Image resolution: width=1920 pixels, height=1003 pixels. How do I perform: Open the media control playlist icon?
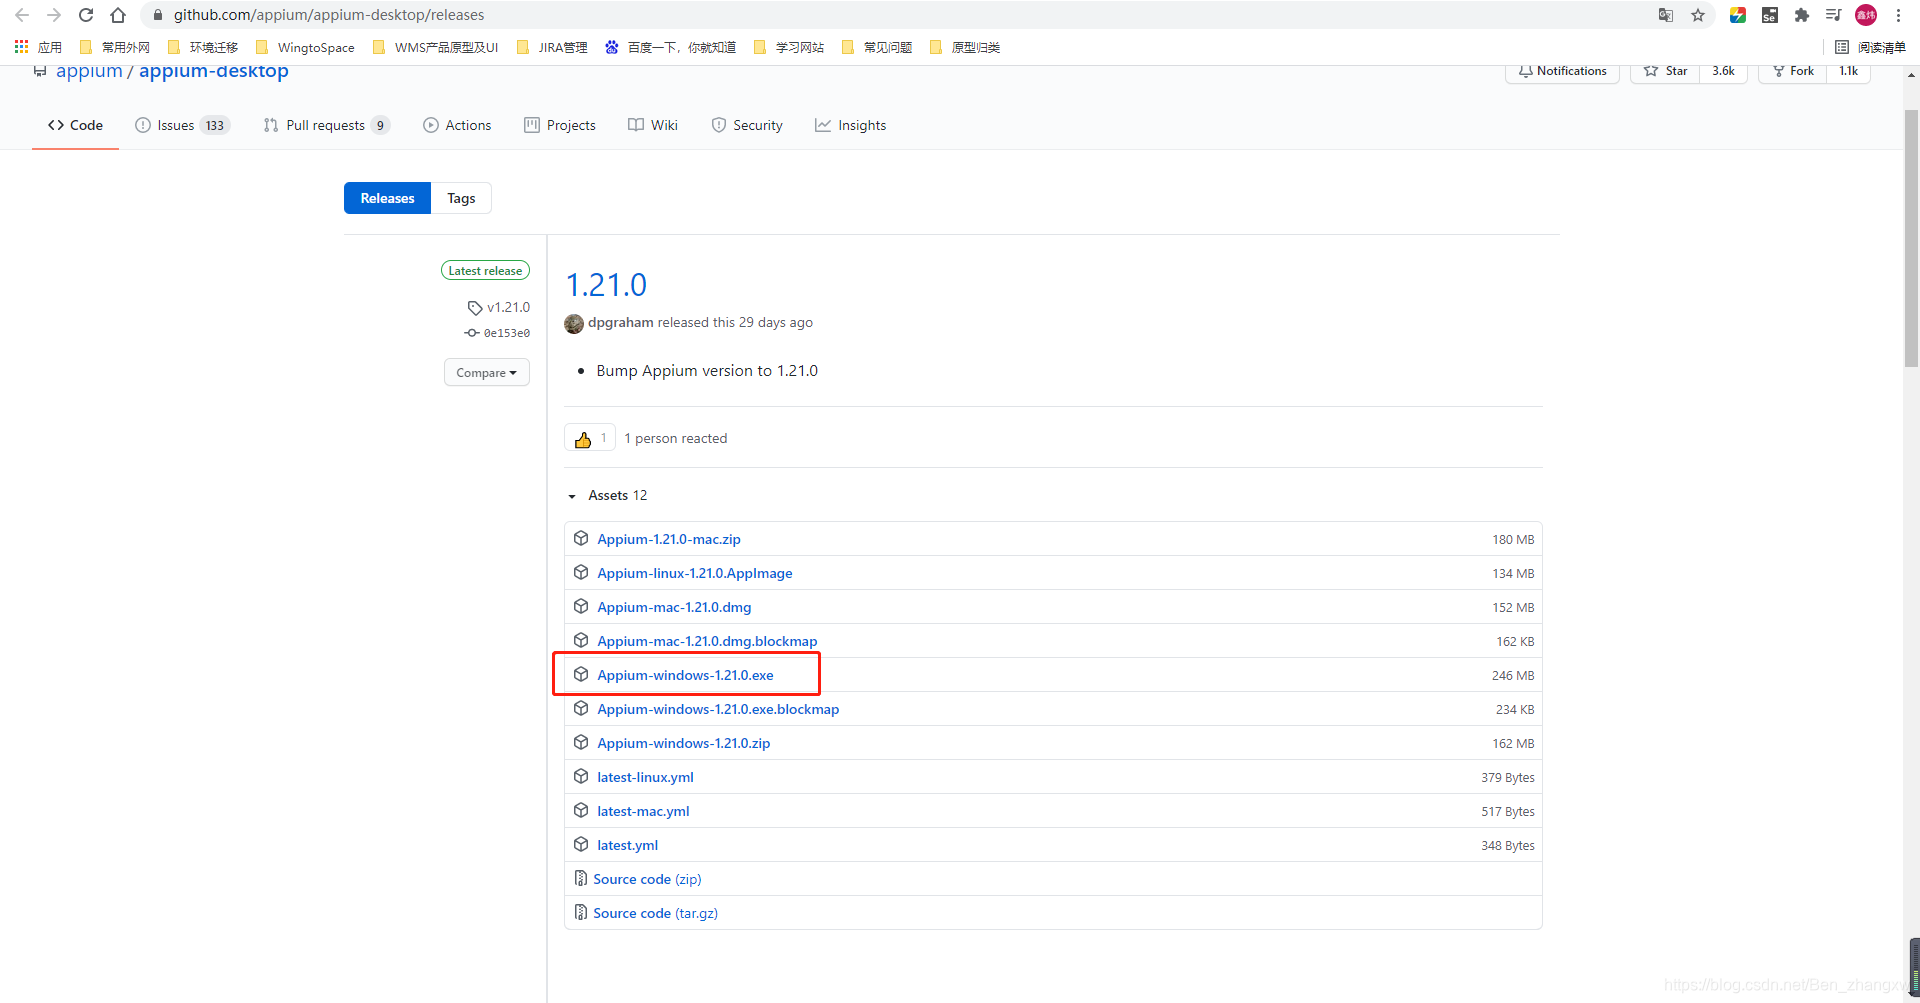pos(1834,15)
